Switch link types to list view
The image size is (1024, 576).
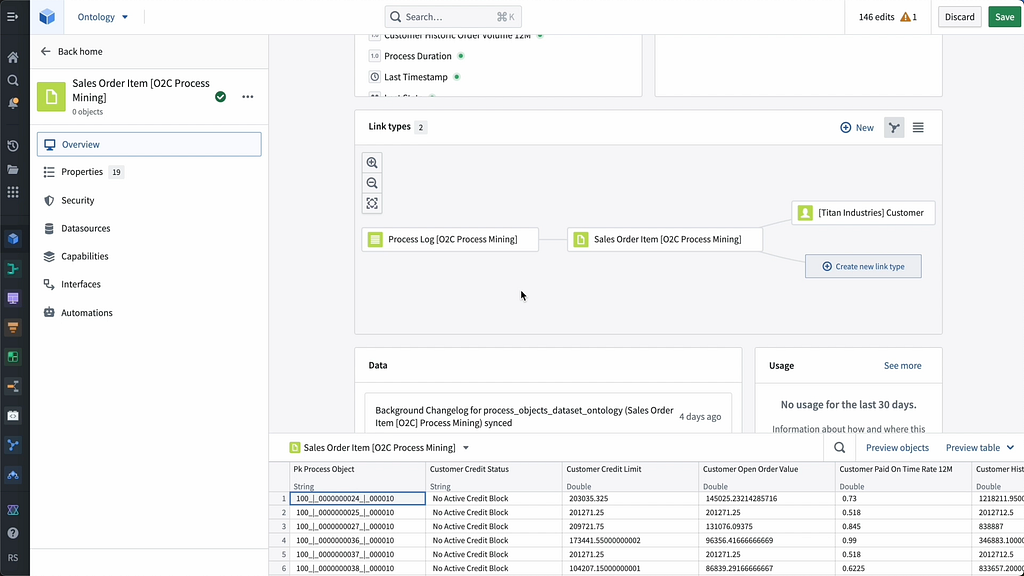[918, 127]
